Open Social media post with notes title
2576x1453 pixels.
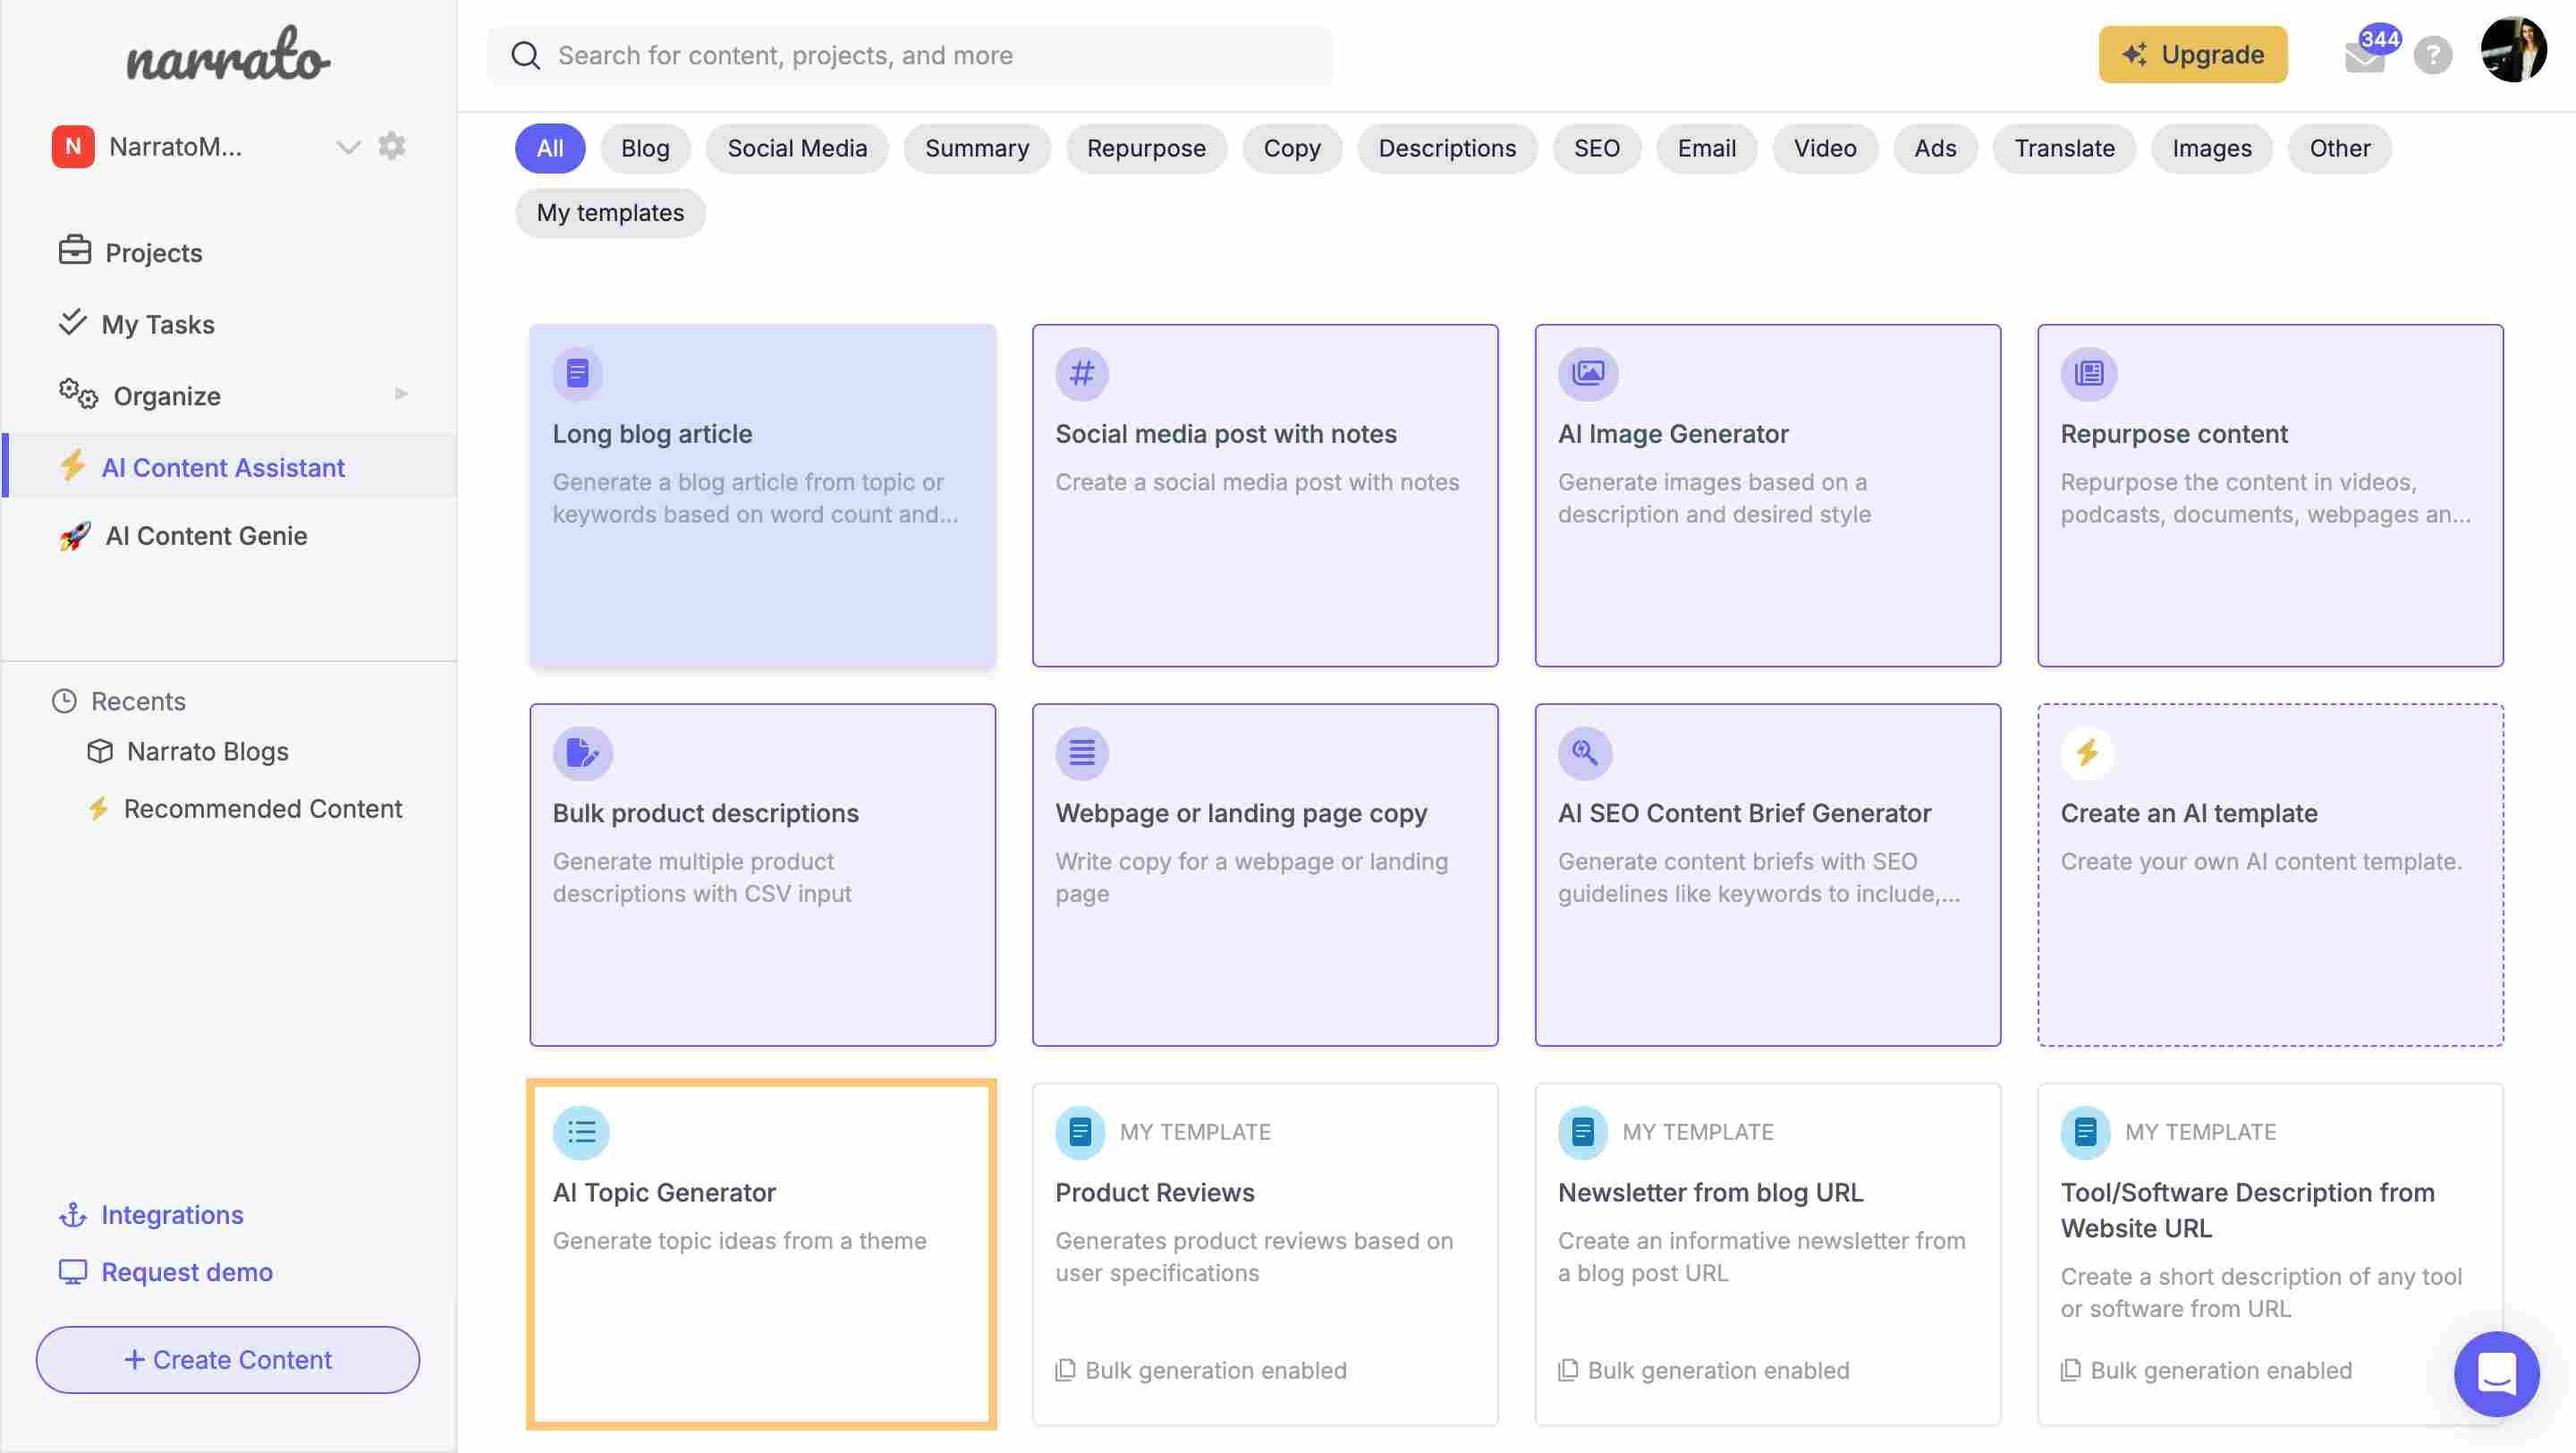(1226, 434)
